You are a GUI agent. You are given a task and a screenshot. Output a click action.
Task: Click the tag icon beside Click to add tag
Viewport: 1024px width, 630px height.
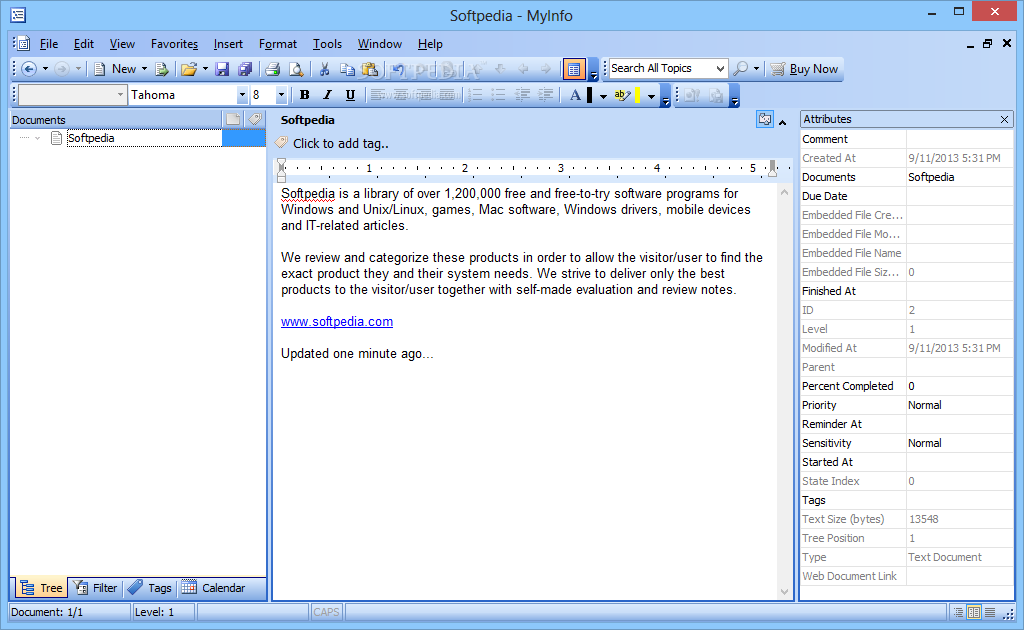click(x=282, y=142)
